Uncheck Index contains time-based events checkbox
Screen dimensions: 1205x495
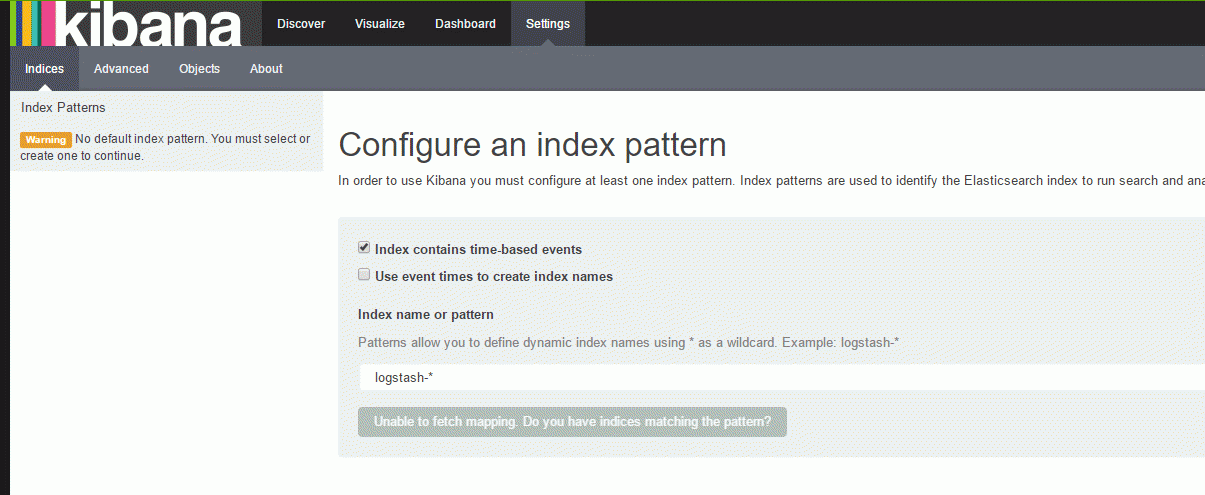click(364, 248)
